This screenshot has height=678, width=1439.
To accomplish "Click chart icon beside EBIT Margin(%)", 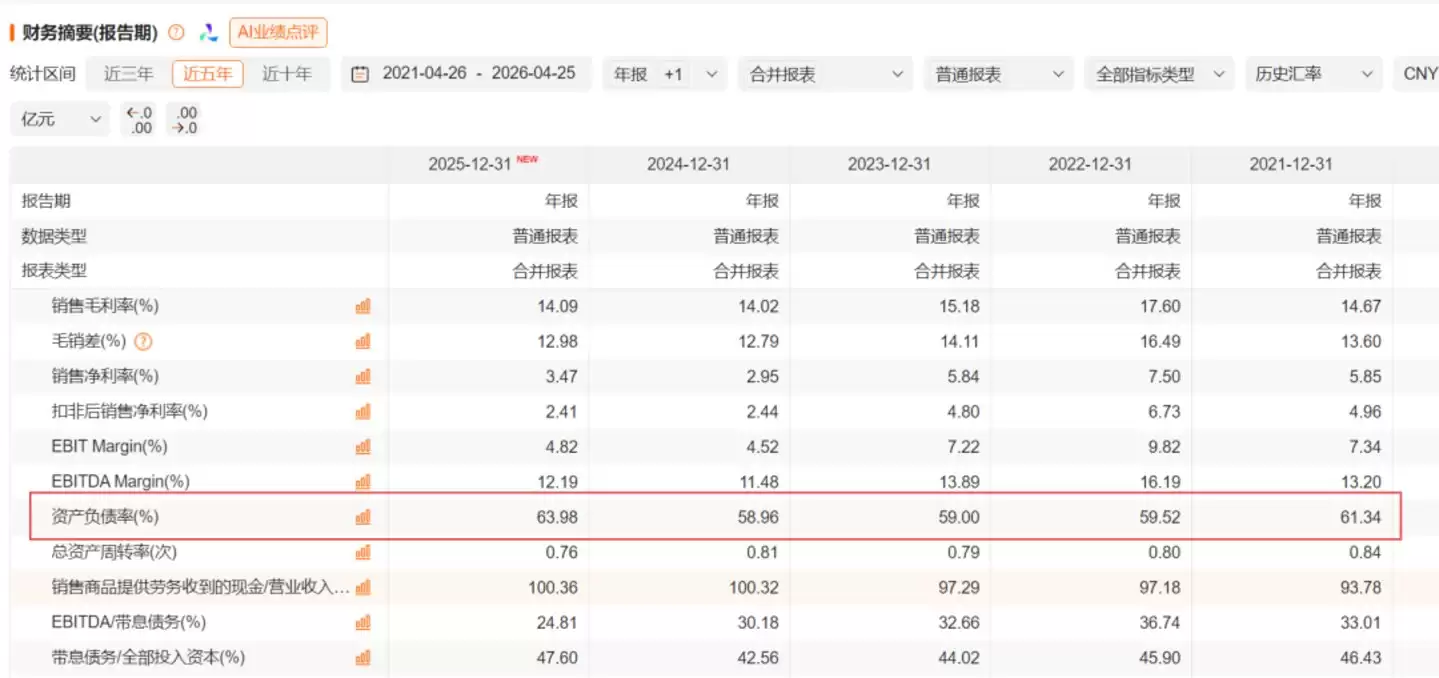I will click(x=363, y=446).
